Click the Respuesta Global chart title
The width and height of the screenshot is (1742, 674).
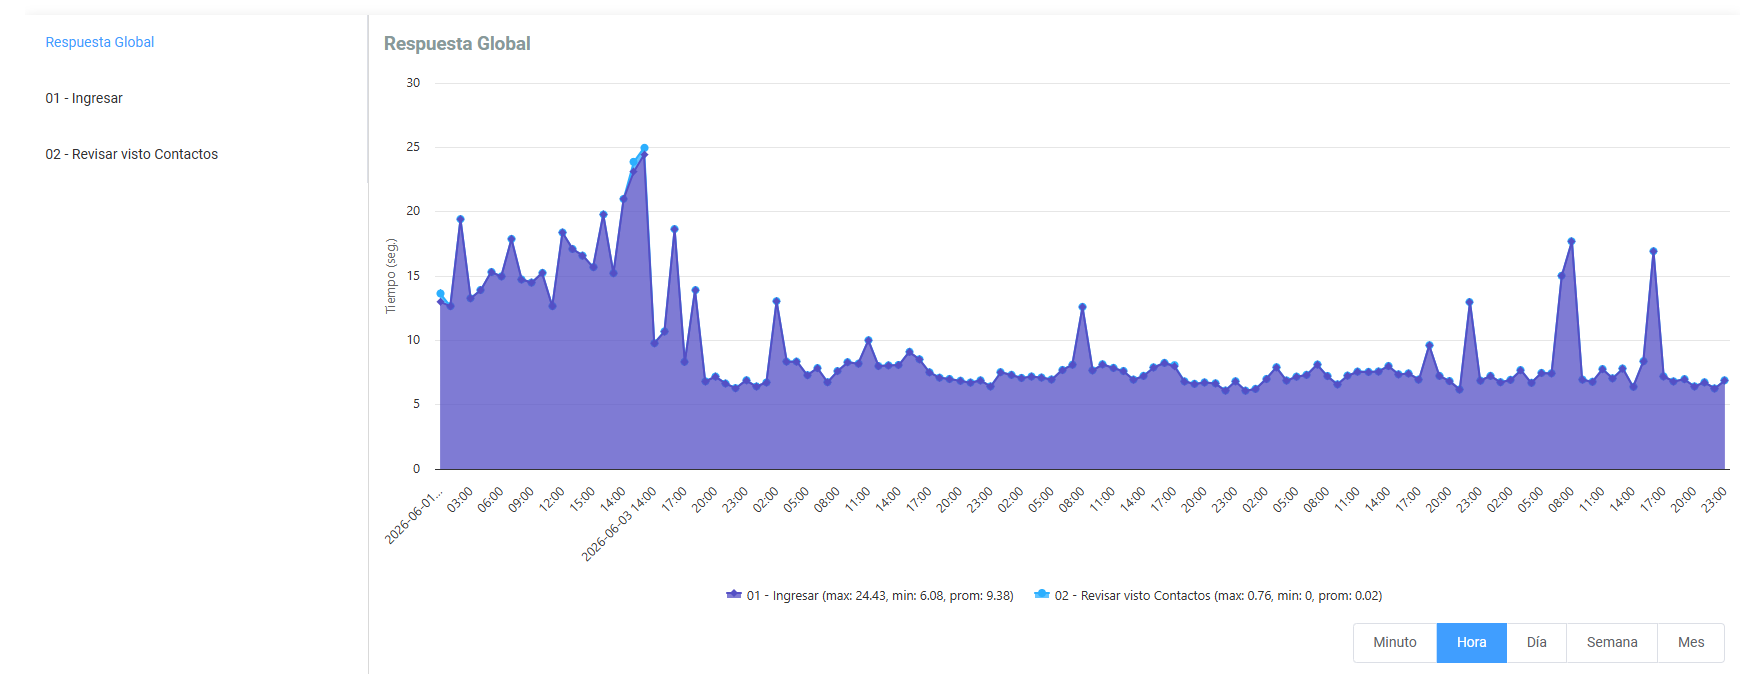457,44
